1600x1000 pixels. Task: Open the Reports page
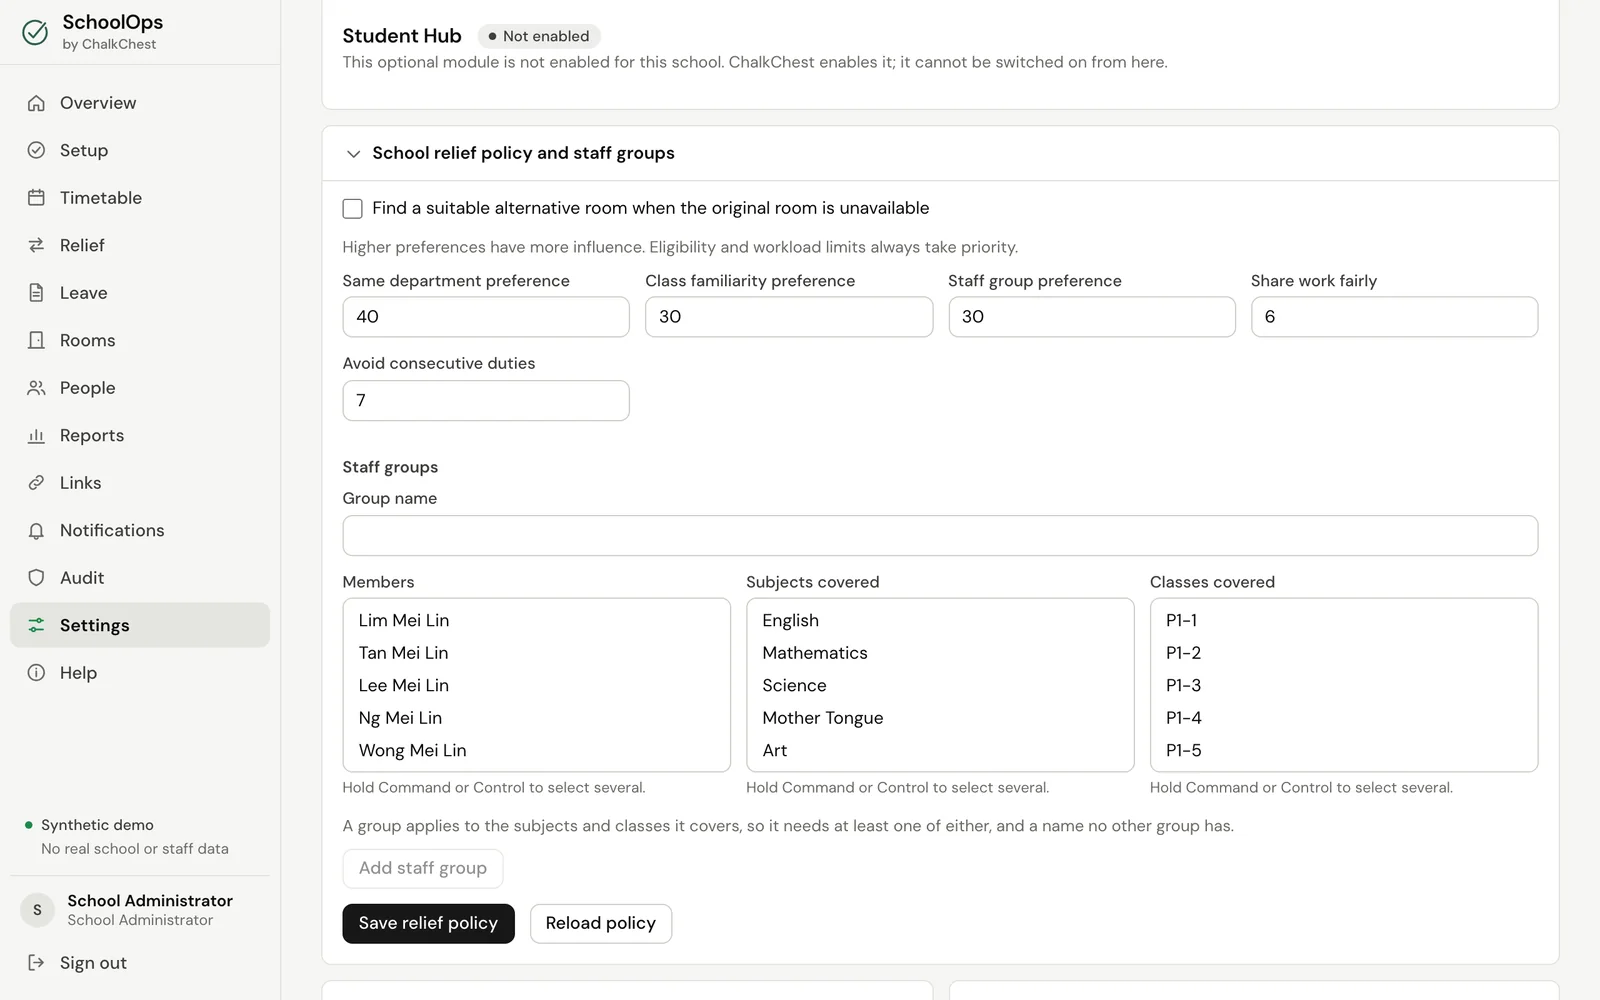[140, 435]
